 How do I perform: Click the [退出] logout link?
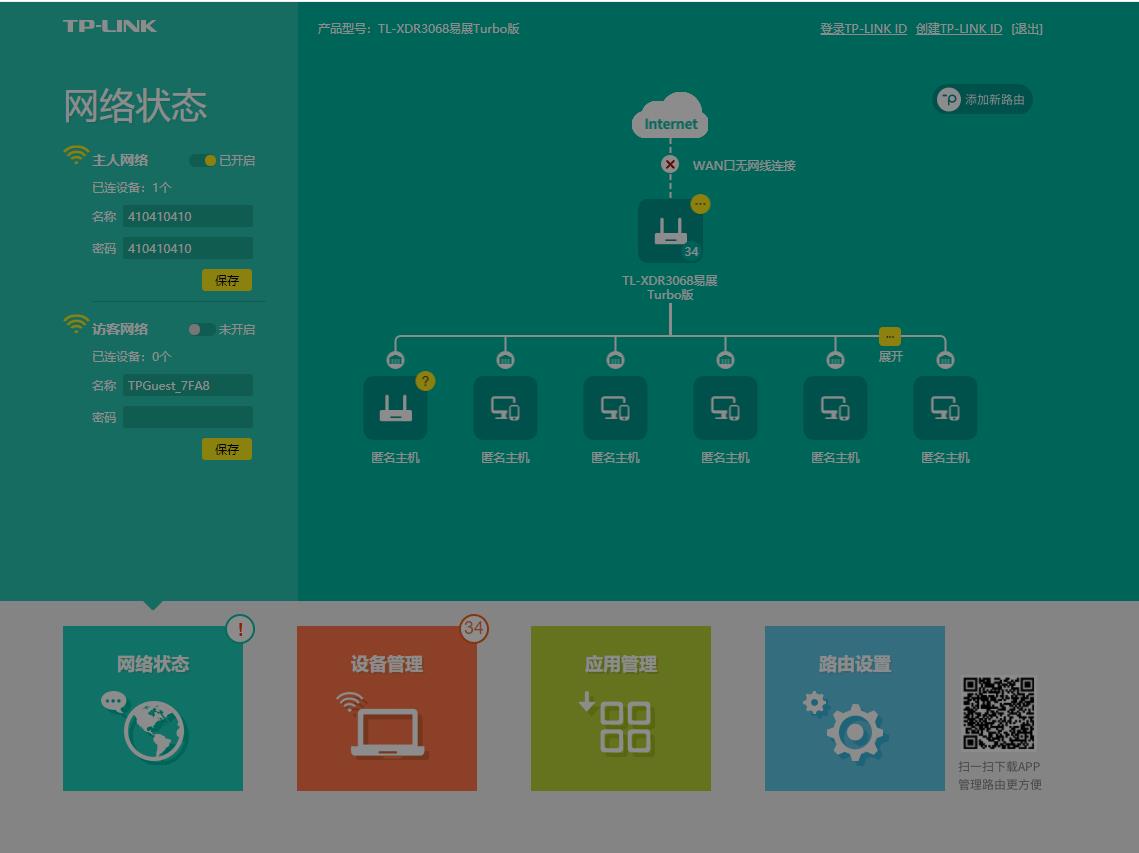(1027, 29)
